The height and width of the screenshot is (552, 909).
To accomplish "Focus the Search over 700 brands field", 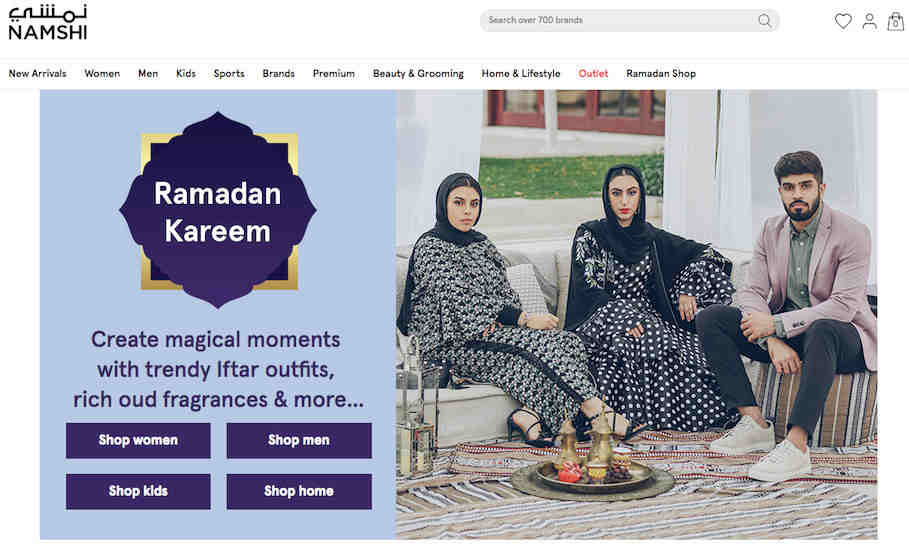I will click(629, 20).
